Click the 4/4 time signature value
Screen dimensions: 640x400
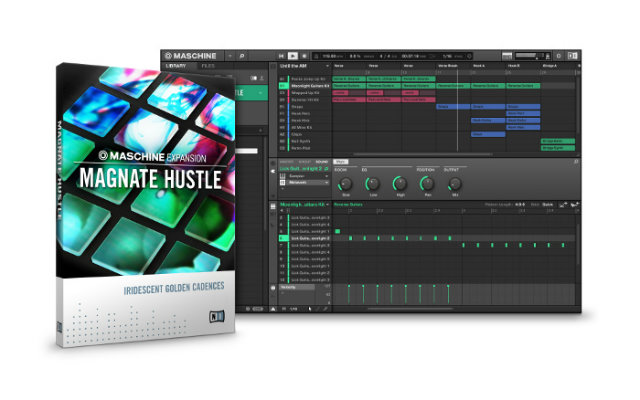(x=385, y=56)
